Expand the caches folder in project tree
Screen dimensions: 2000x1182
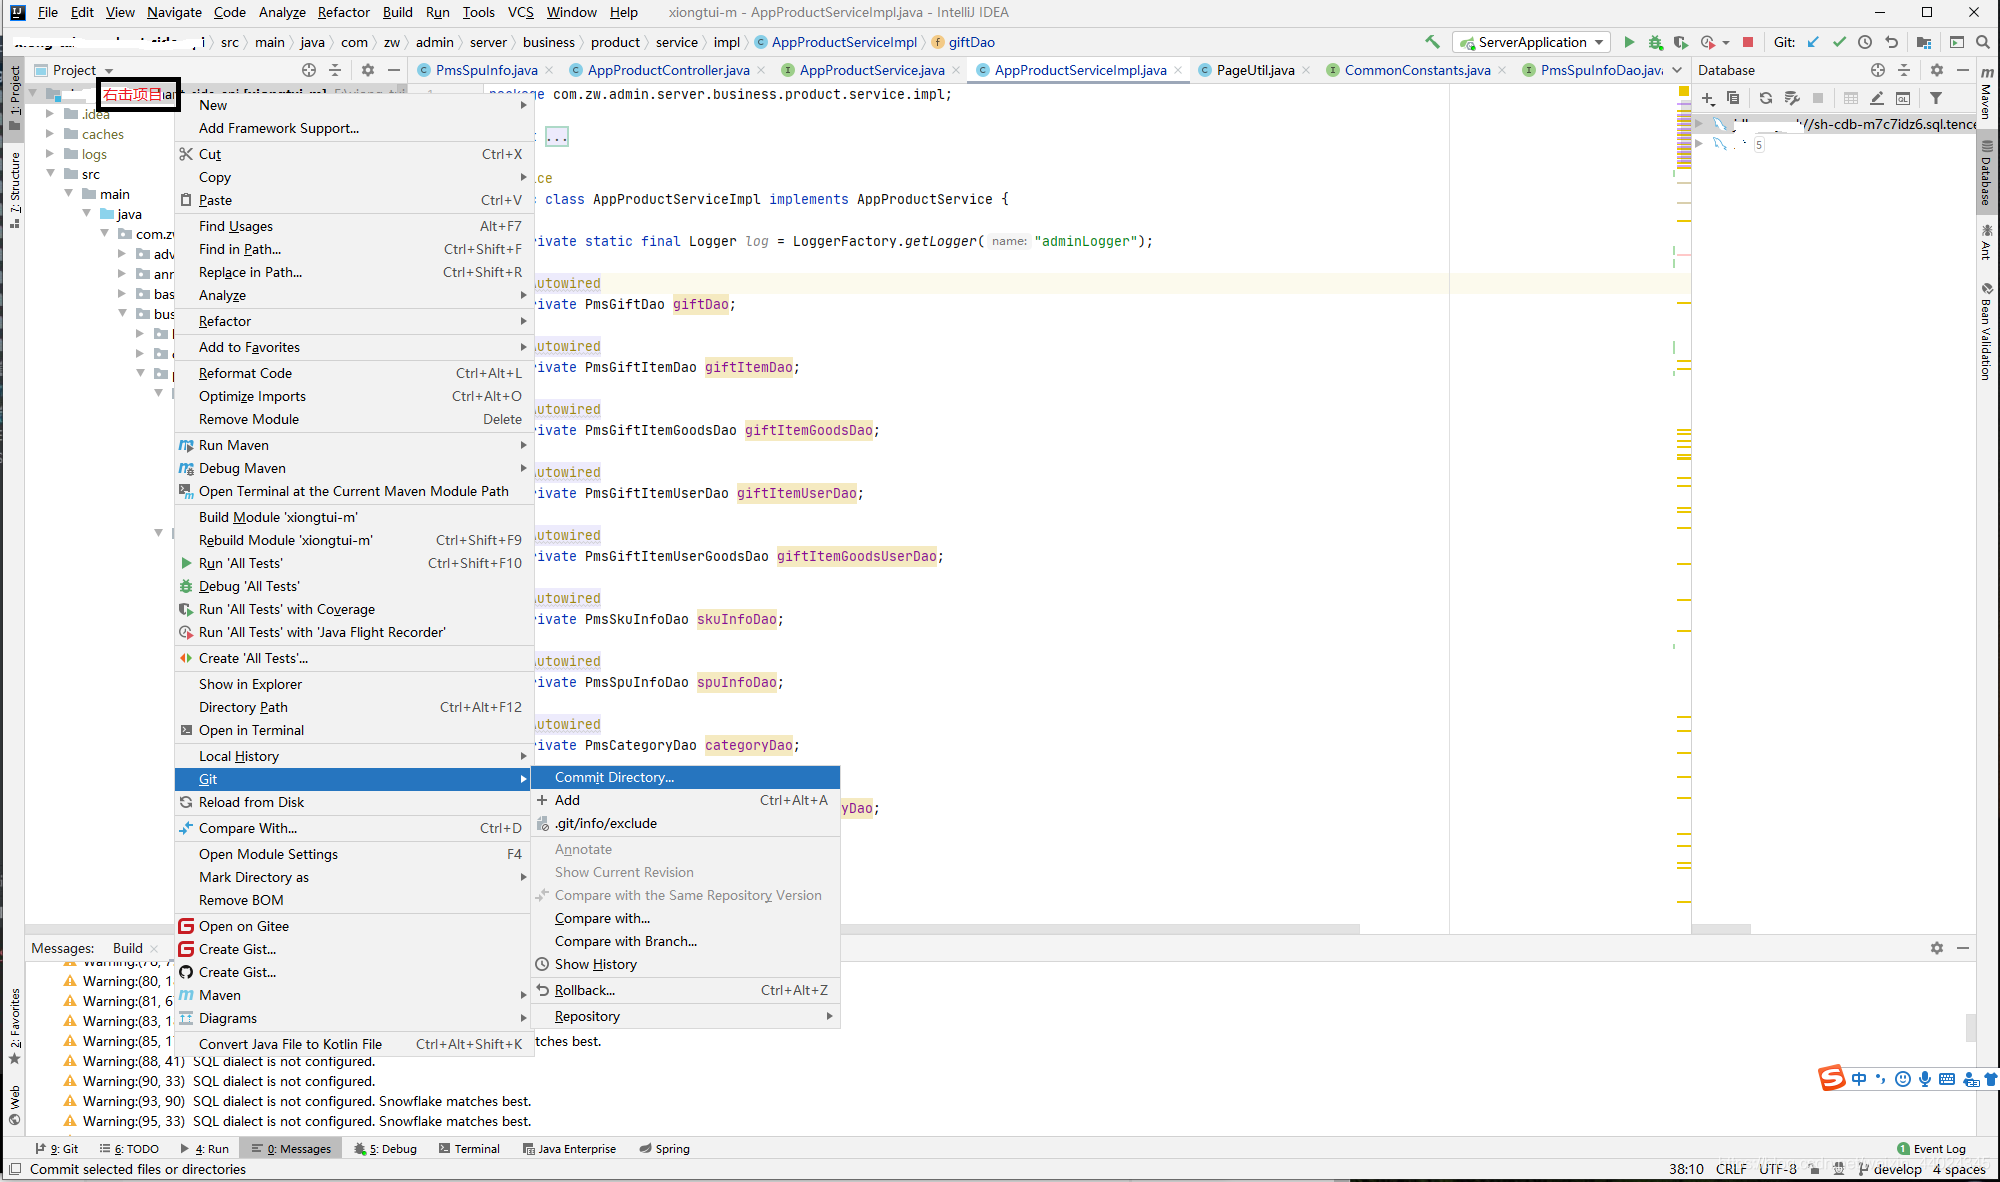click(49, 133)
